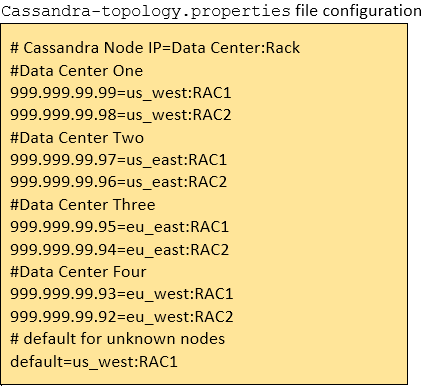The width and height of the screenshot is (424, 386).
Task: Click the 999.999.99.99=us_west:RAC1 entry
Action: tap(121, 93)
